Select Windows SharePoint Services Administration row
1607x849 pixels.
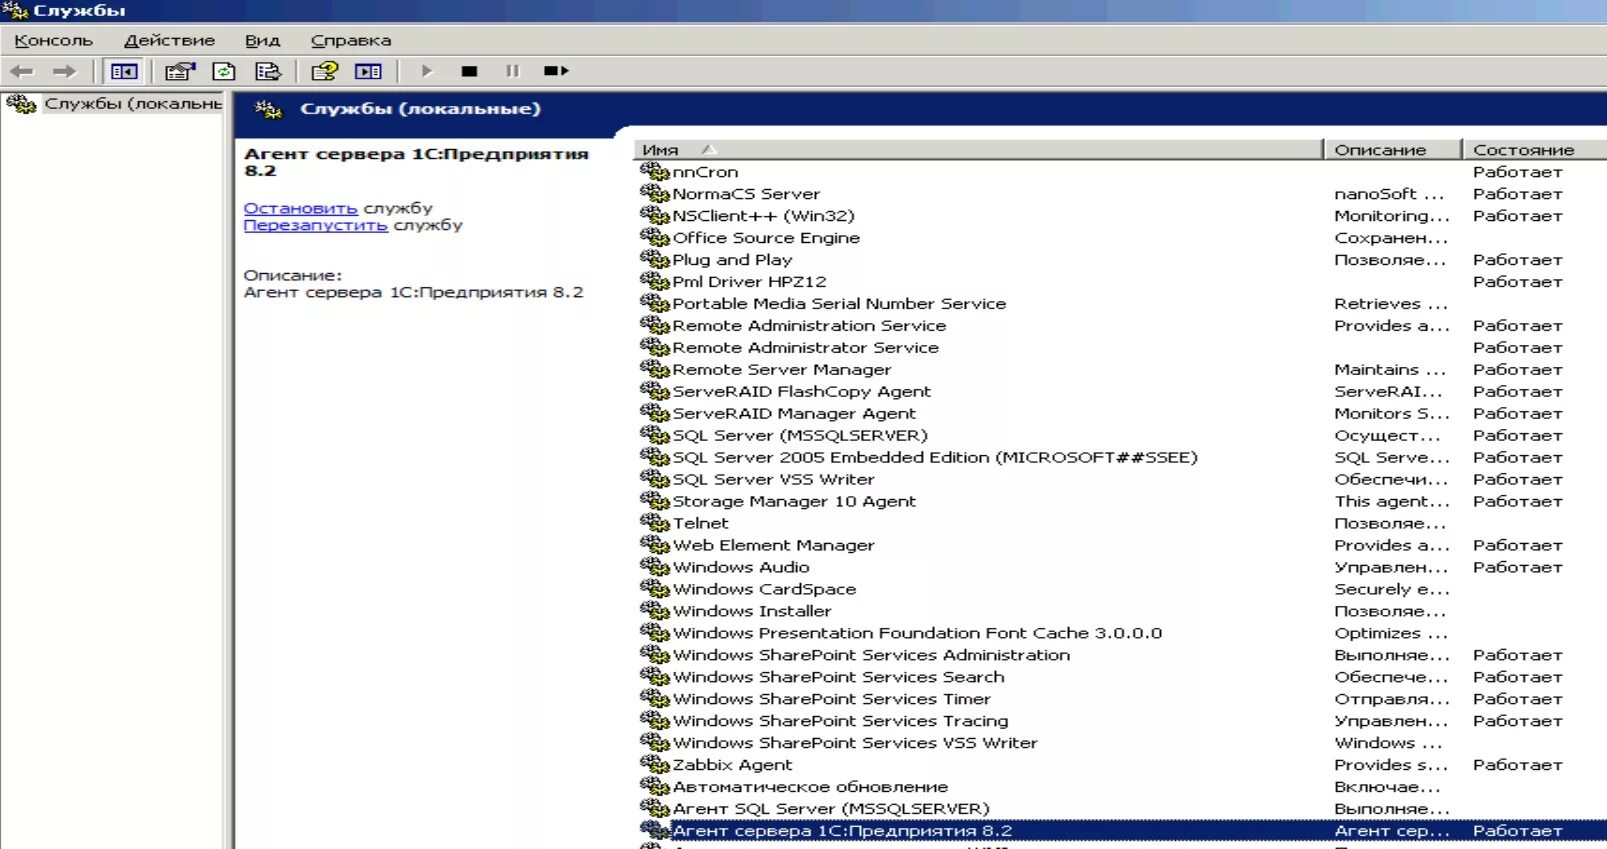point(1120,654)
